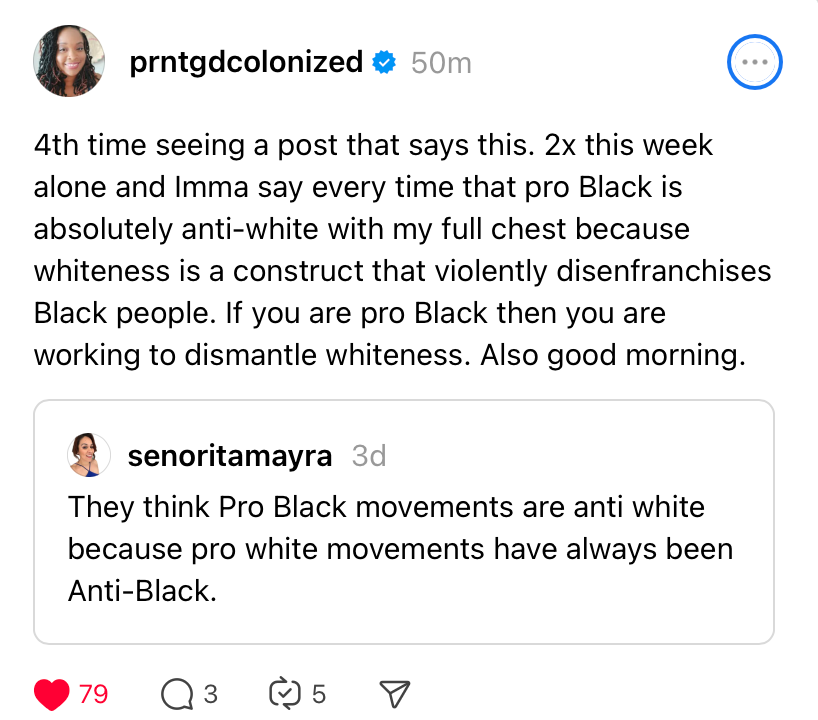818x720 pixels.
Task: Open the three-dot more options menu
Action: coord(754,62)
